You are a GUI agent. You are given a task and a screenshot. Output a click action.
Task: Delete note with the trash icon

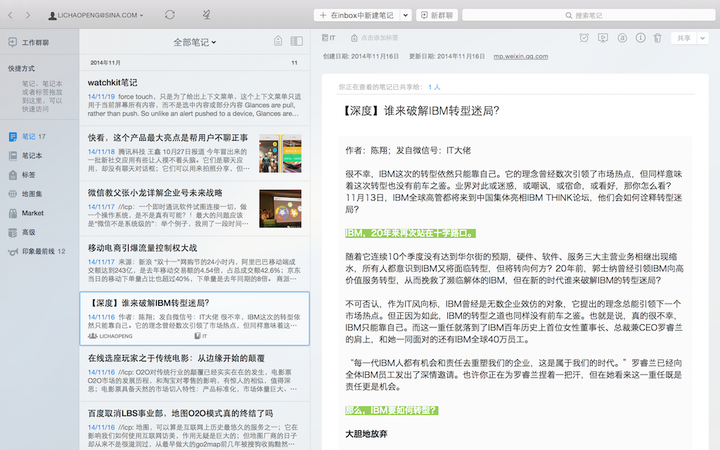(x=658, y=38)
